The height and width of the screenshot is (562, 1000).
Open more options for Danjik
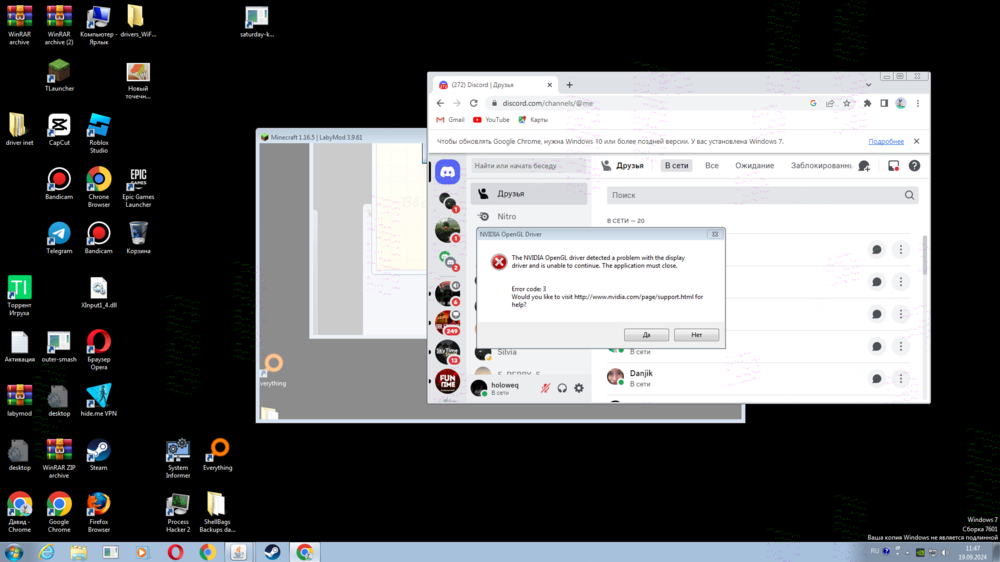[x=901, y=378]
